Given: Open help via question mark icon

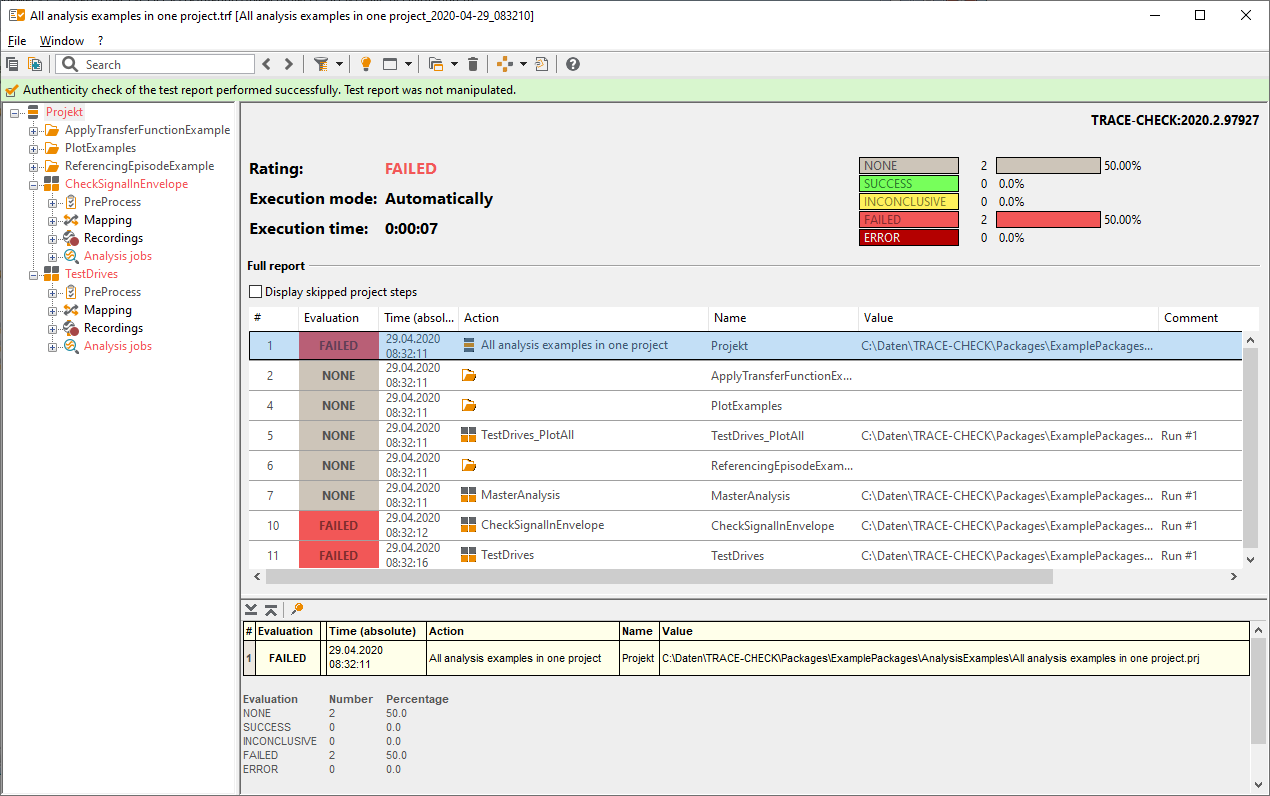Looking at the screenshot, I should (573, 64).
